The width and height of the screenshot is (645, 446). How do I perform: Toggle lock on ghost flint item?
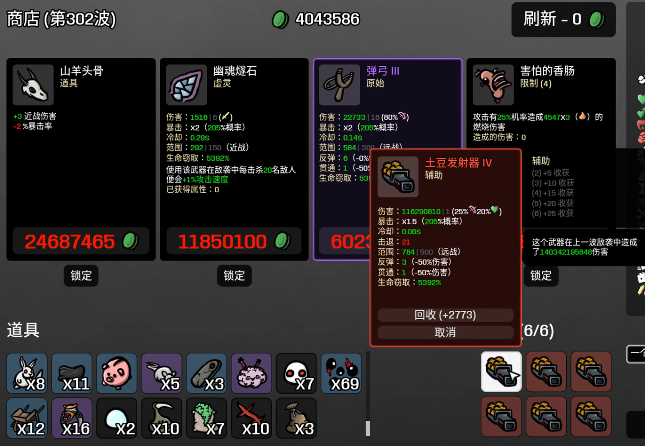pyautogui.click(x=234, y=275)
